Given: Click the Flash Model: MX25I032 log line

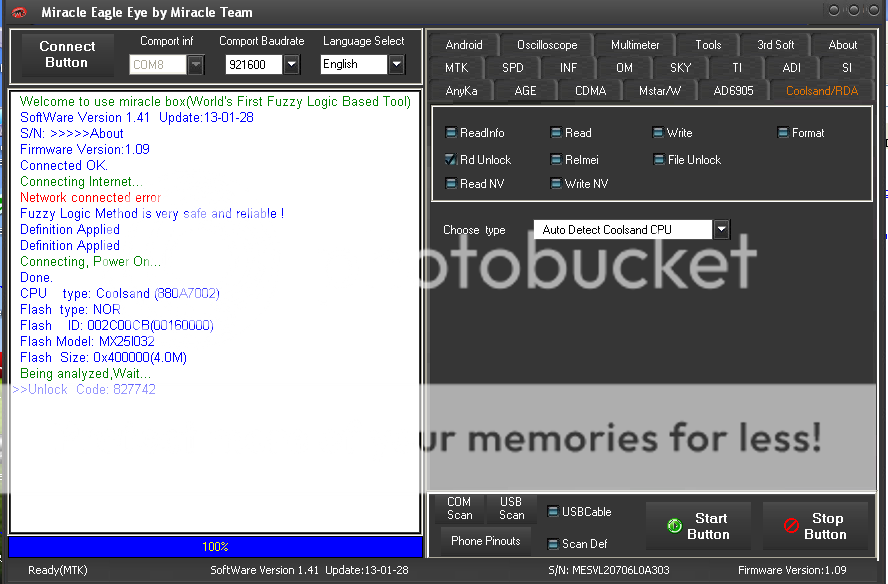Looking at the screenshot, I should tap(87, 342).
